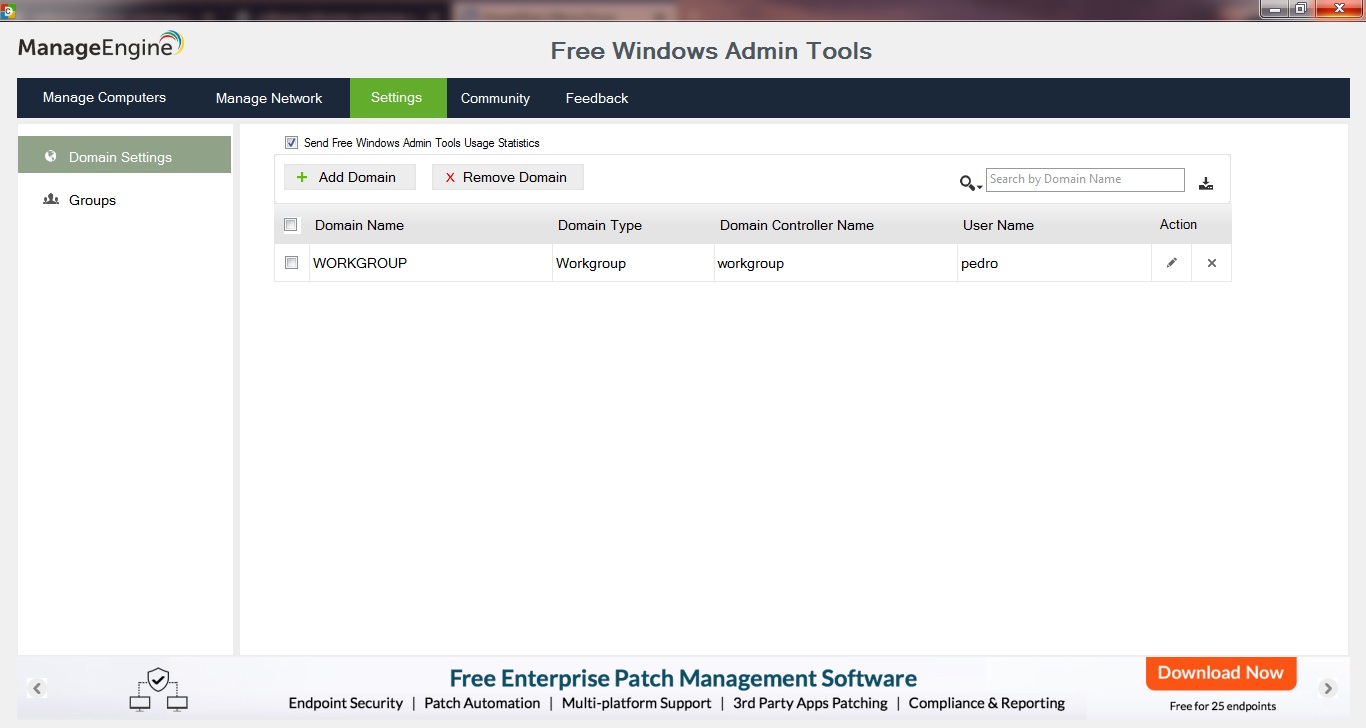Open the Community tab

tap(495, 98)
